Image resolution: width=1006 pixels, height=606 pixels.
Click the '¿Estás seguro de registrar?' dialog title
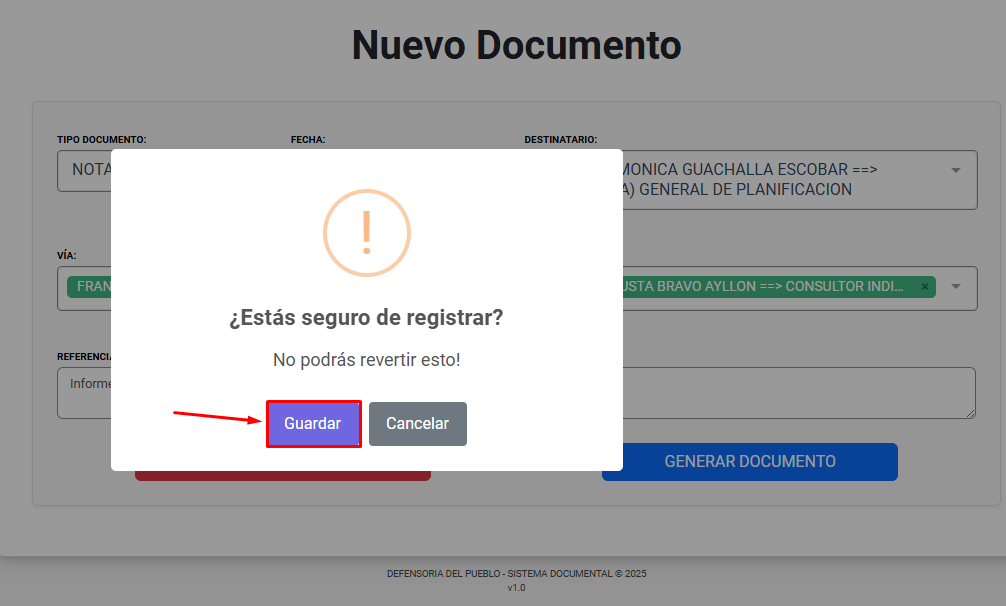pyautogui.click(x=366, y=318)
